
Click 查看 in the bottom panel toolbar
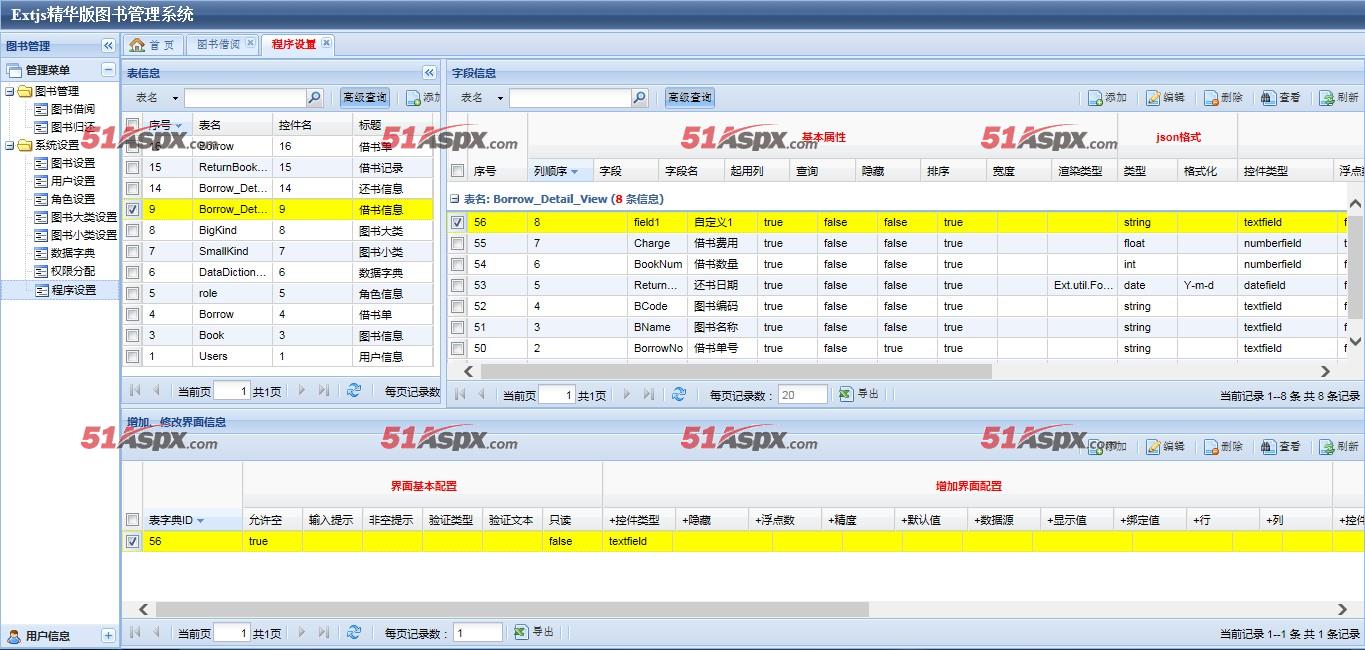point(1281,447)
